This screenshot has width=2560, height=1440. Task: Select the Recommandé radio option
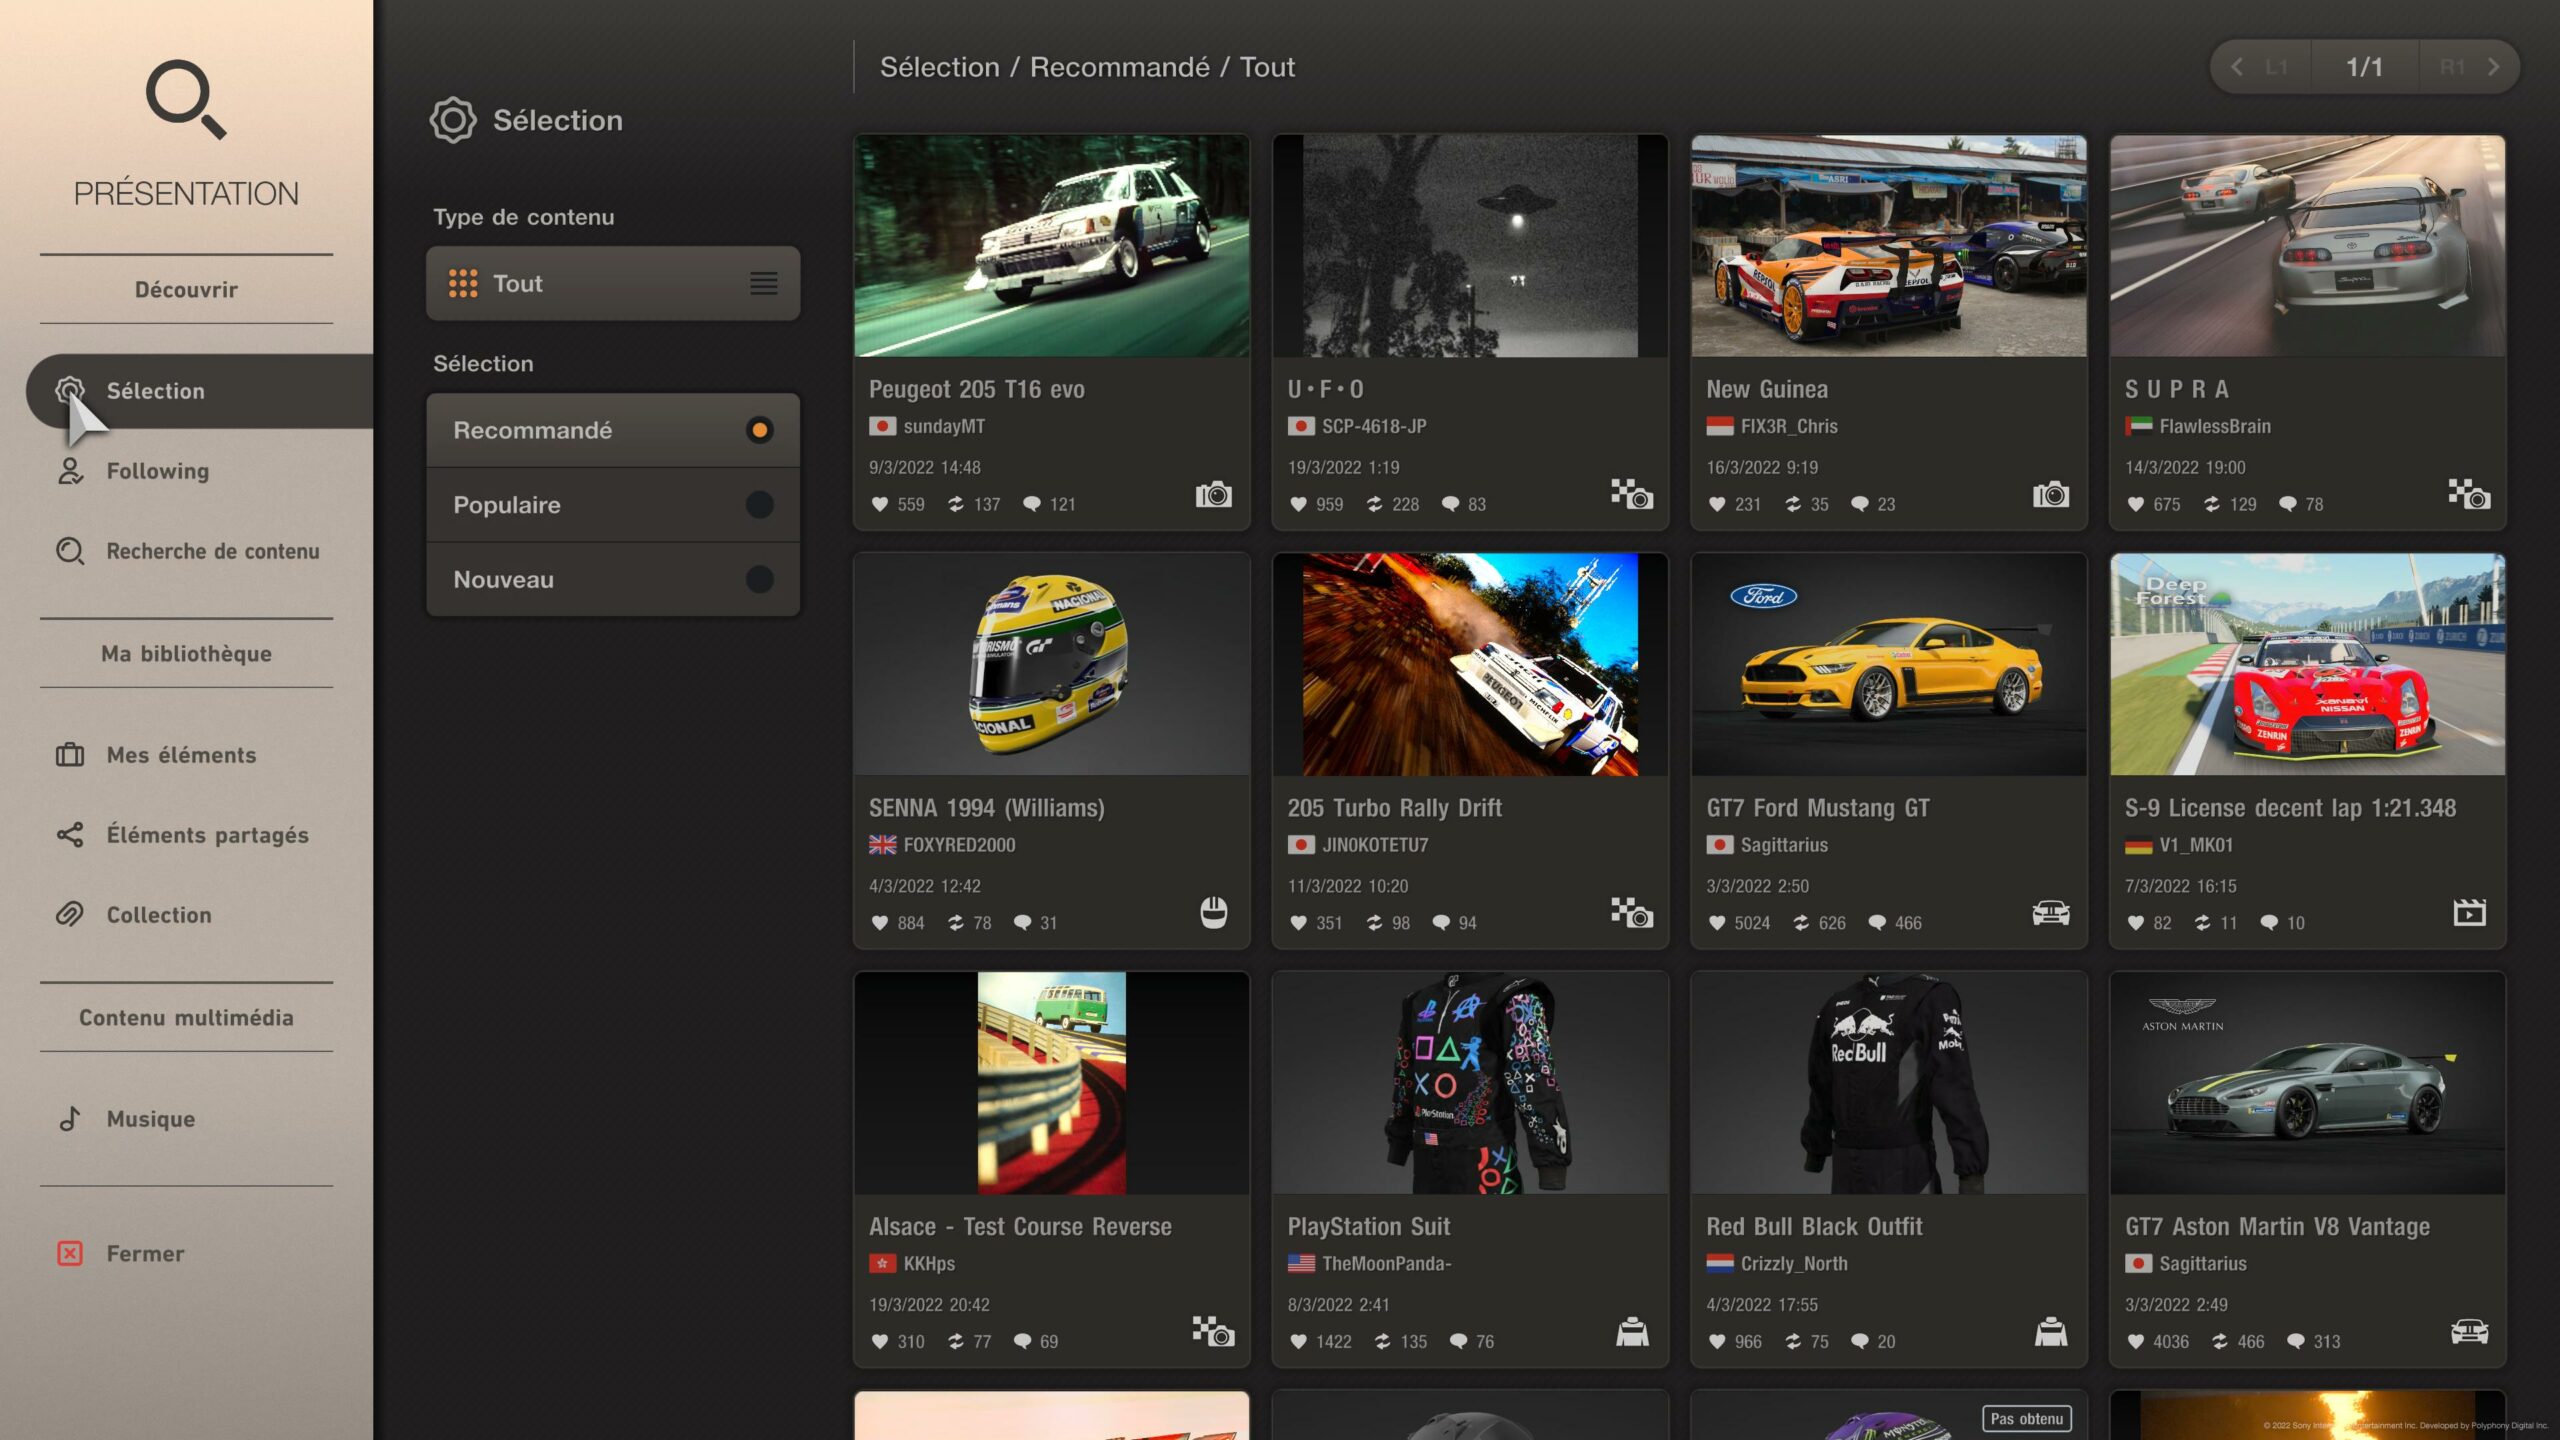613,430
